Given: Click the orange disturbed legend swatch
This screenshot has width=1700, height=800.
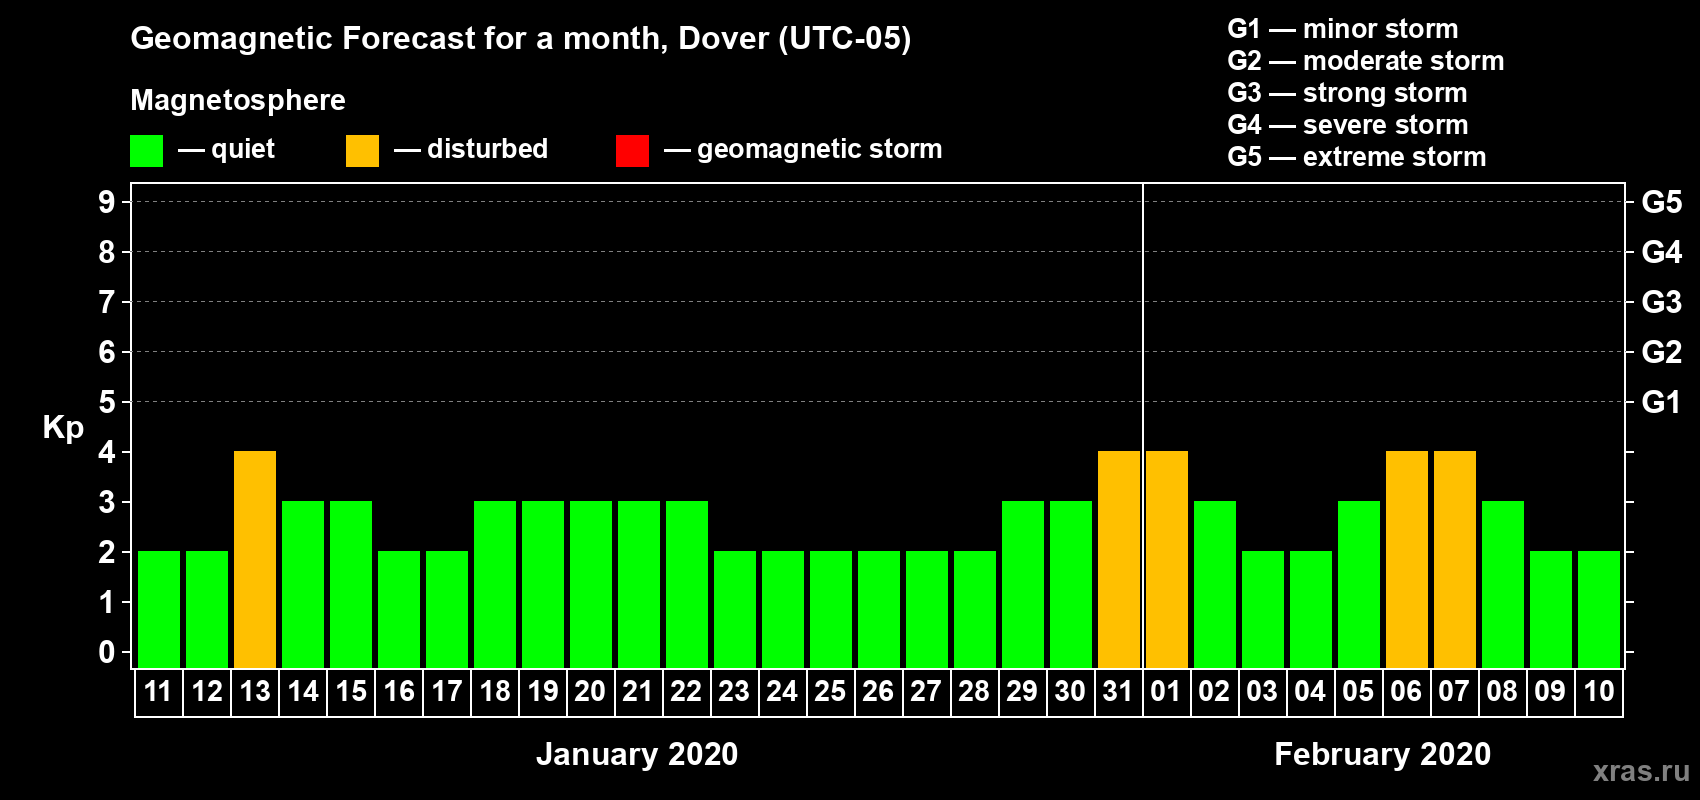Looking at the screenshot, I should 362,151.
